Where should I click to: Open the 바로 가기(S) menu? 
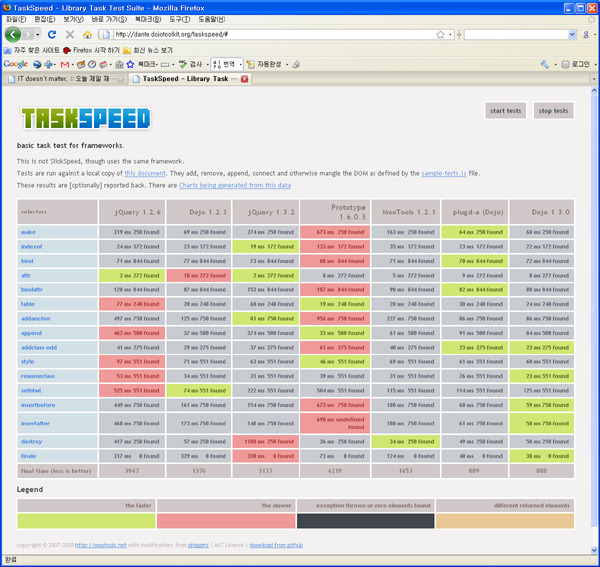[109, 19]
